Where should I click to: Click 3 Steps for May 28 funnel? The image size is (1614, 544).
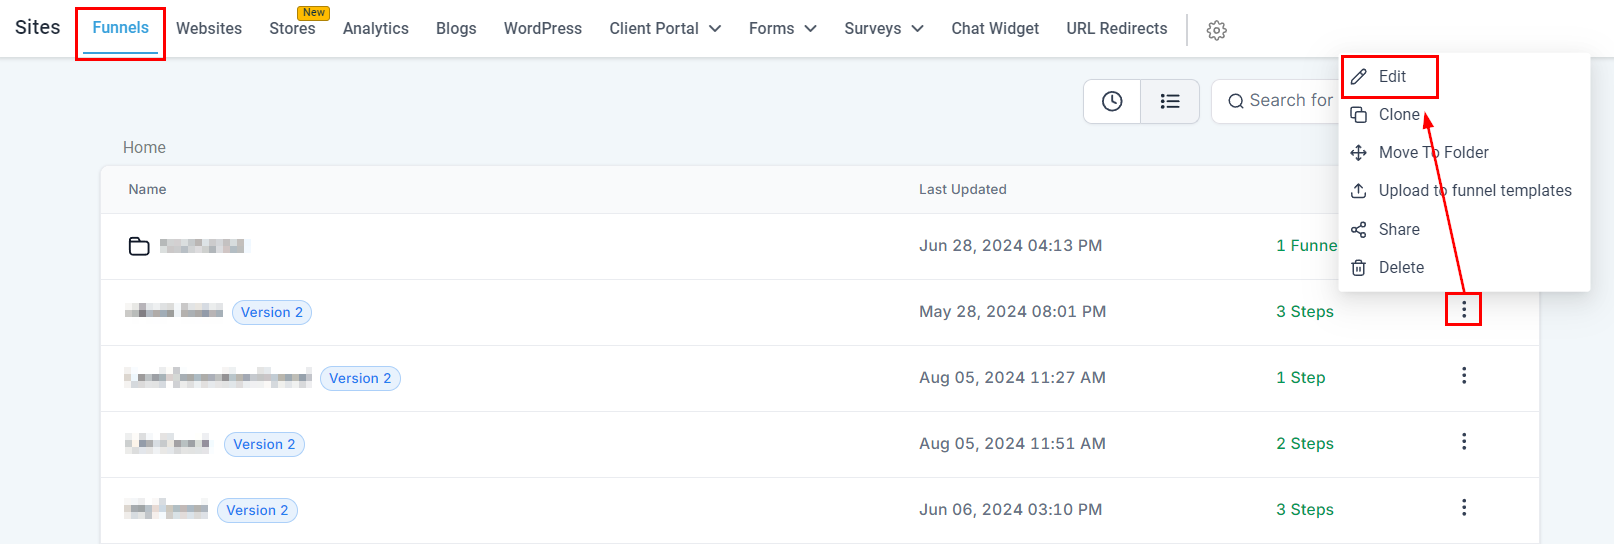pos(1305,312)
